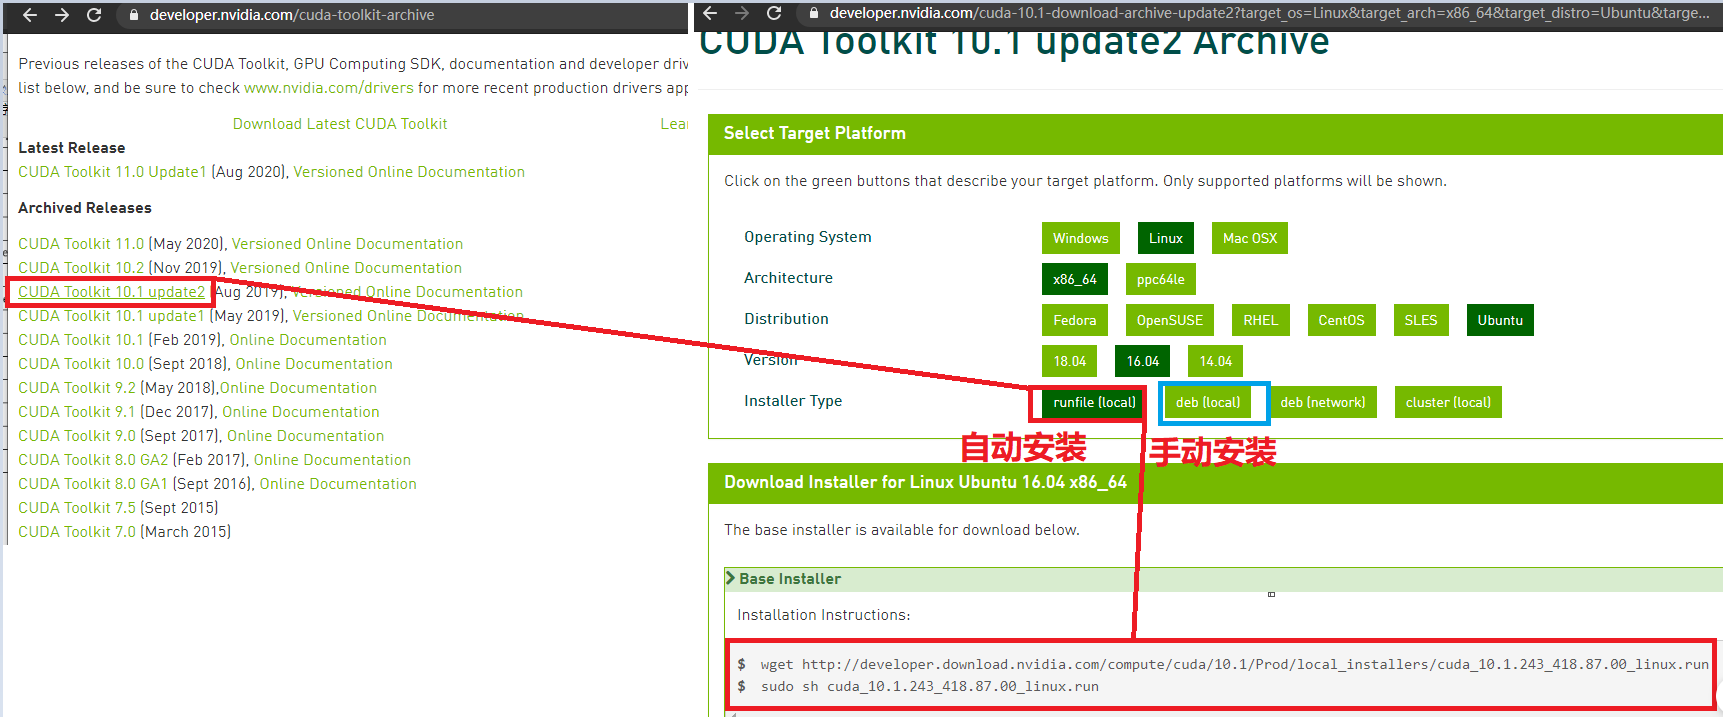This screenshot has height=717, width=1723.
Task: Open CUDA Toolkit 10.2 link
Action: click(81, 268)
